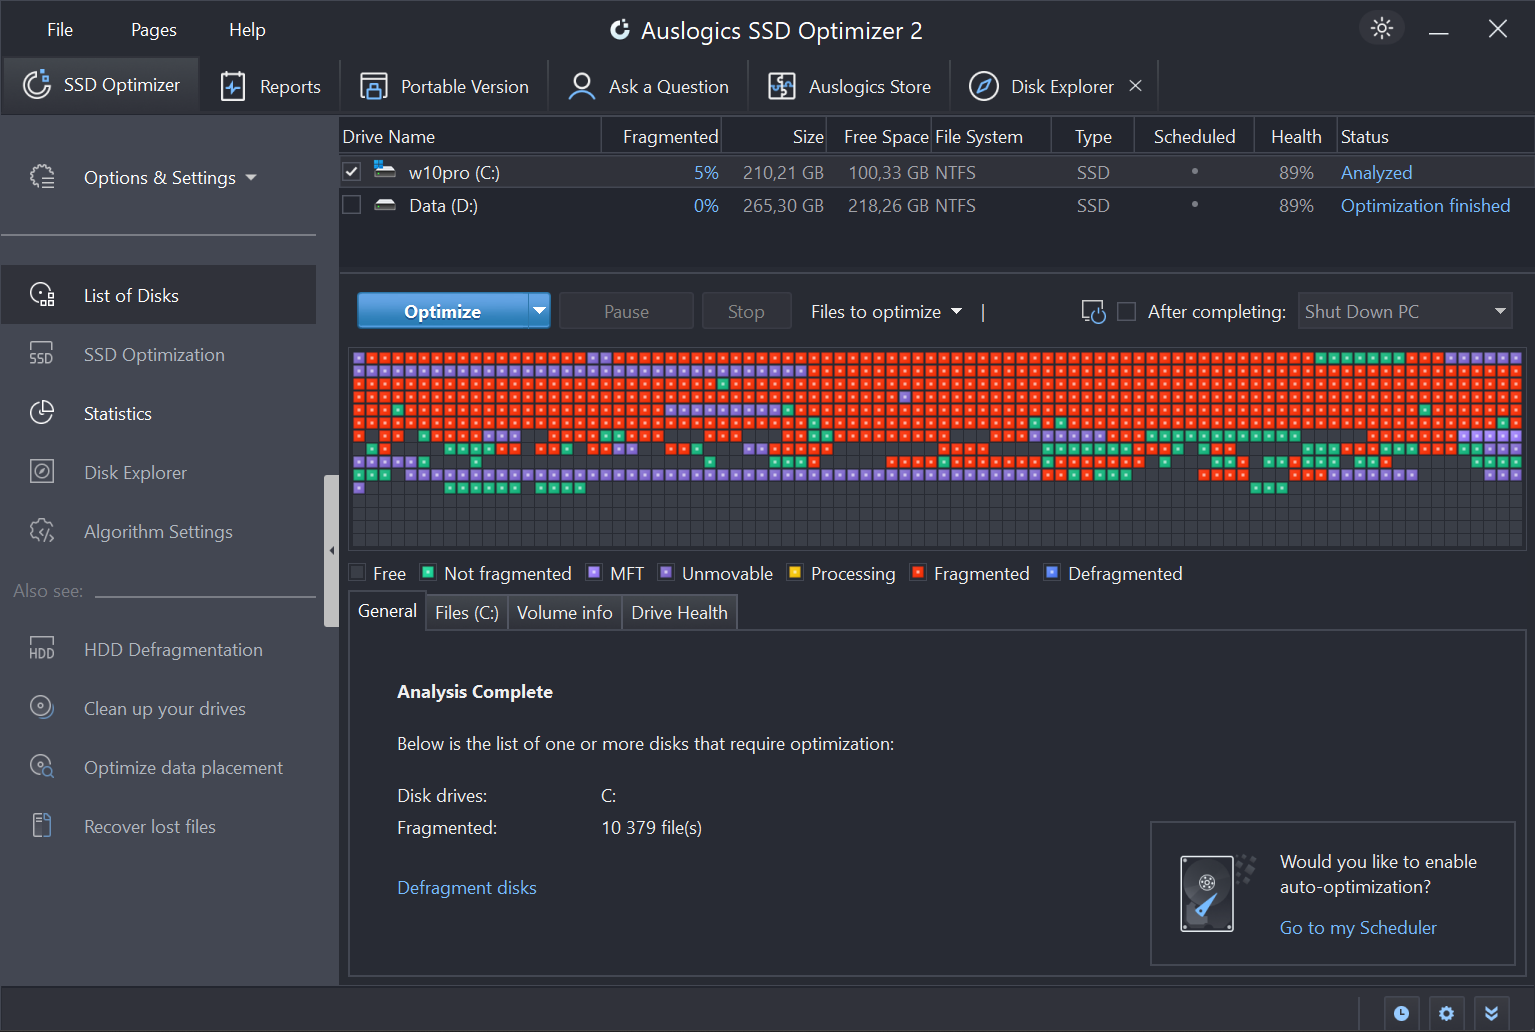
Task: Switch to the Volume info tab
Action: pyautogui.click(x=565, y=612)
